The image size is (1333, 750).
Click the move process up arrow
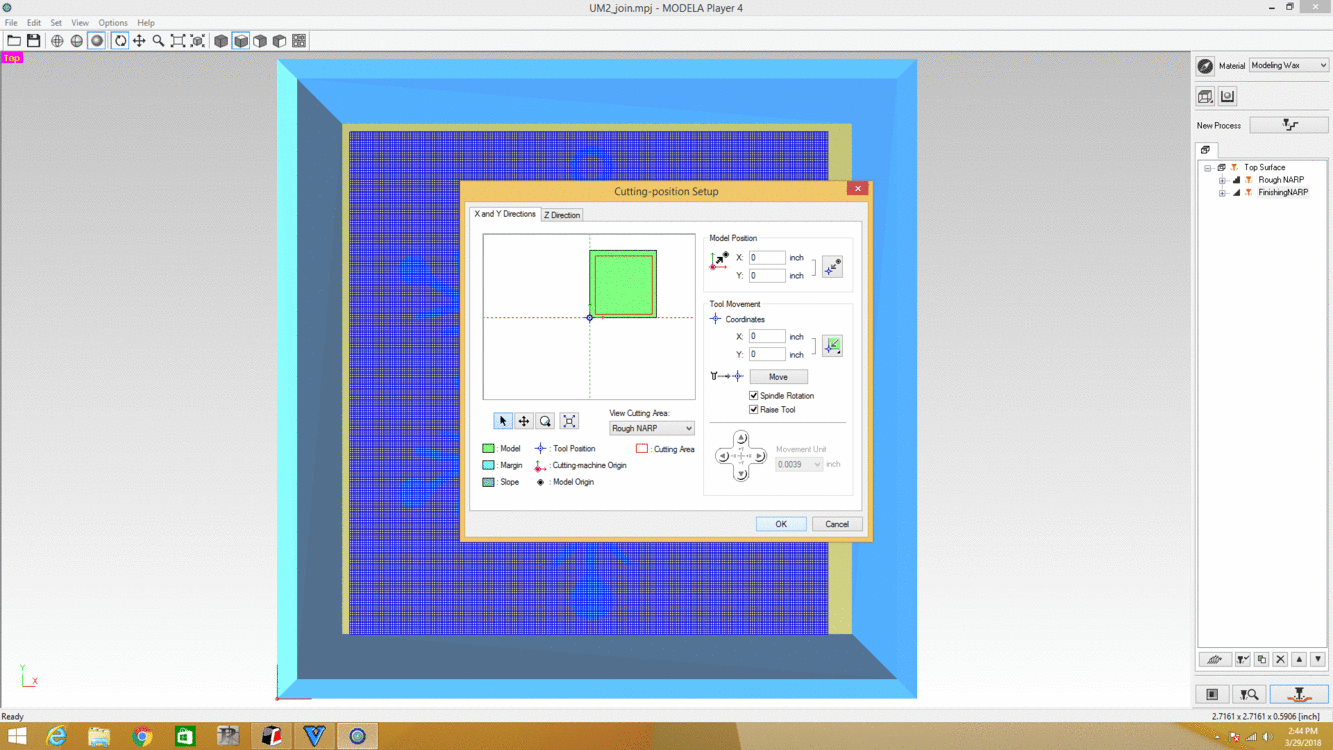[x=1299, y=660]
